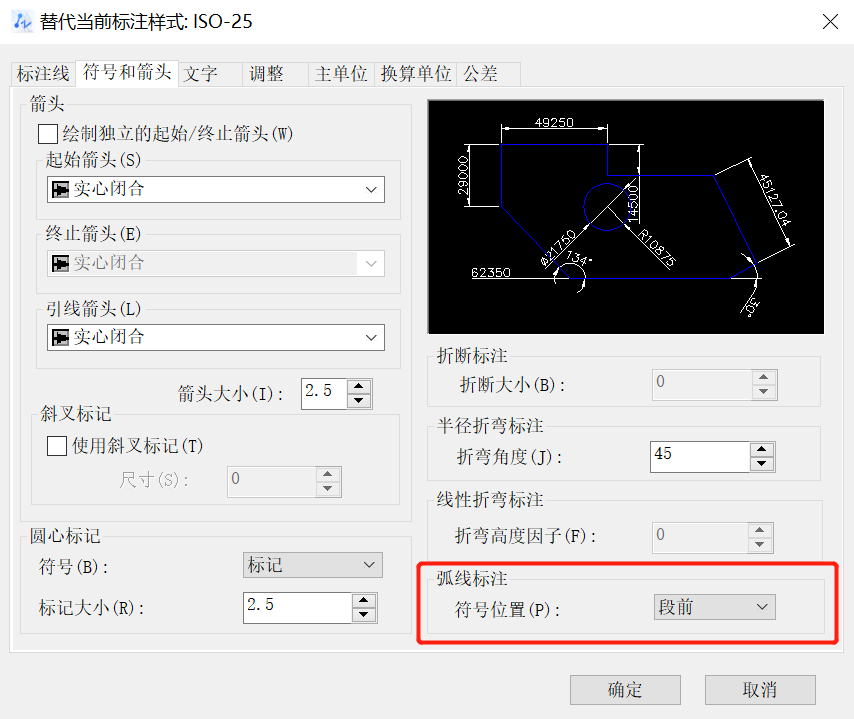The width and height of the screenshot is (854, 719).
Task: Click the solid arrow icon in 起始箭头
Action: coord(60,190)
